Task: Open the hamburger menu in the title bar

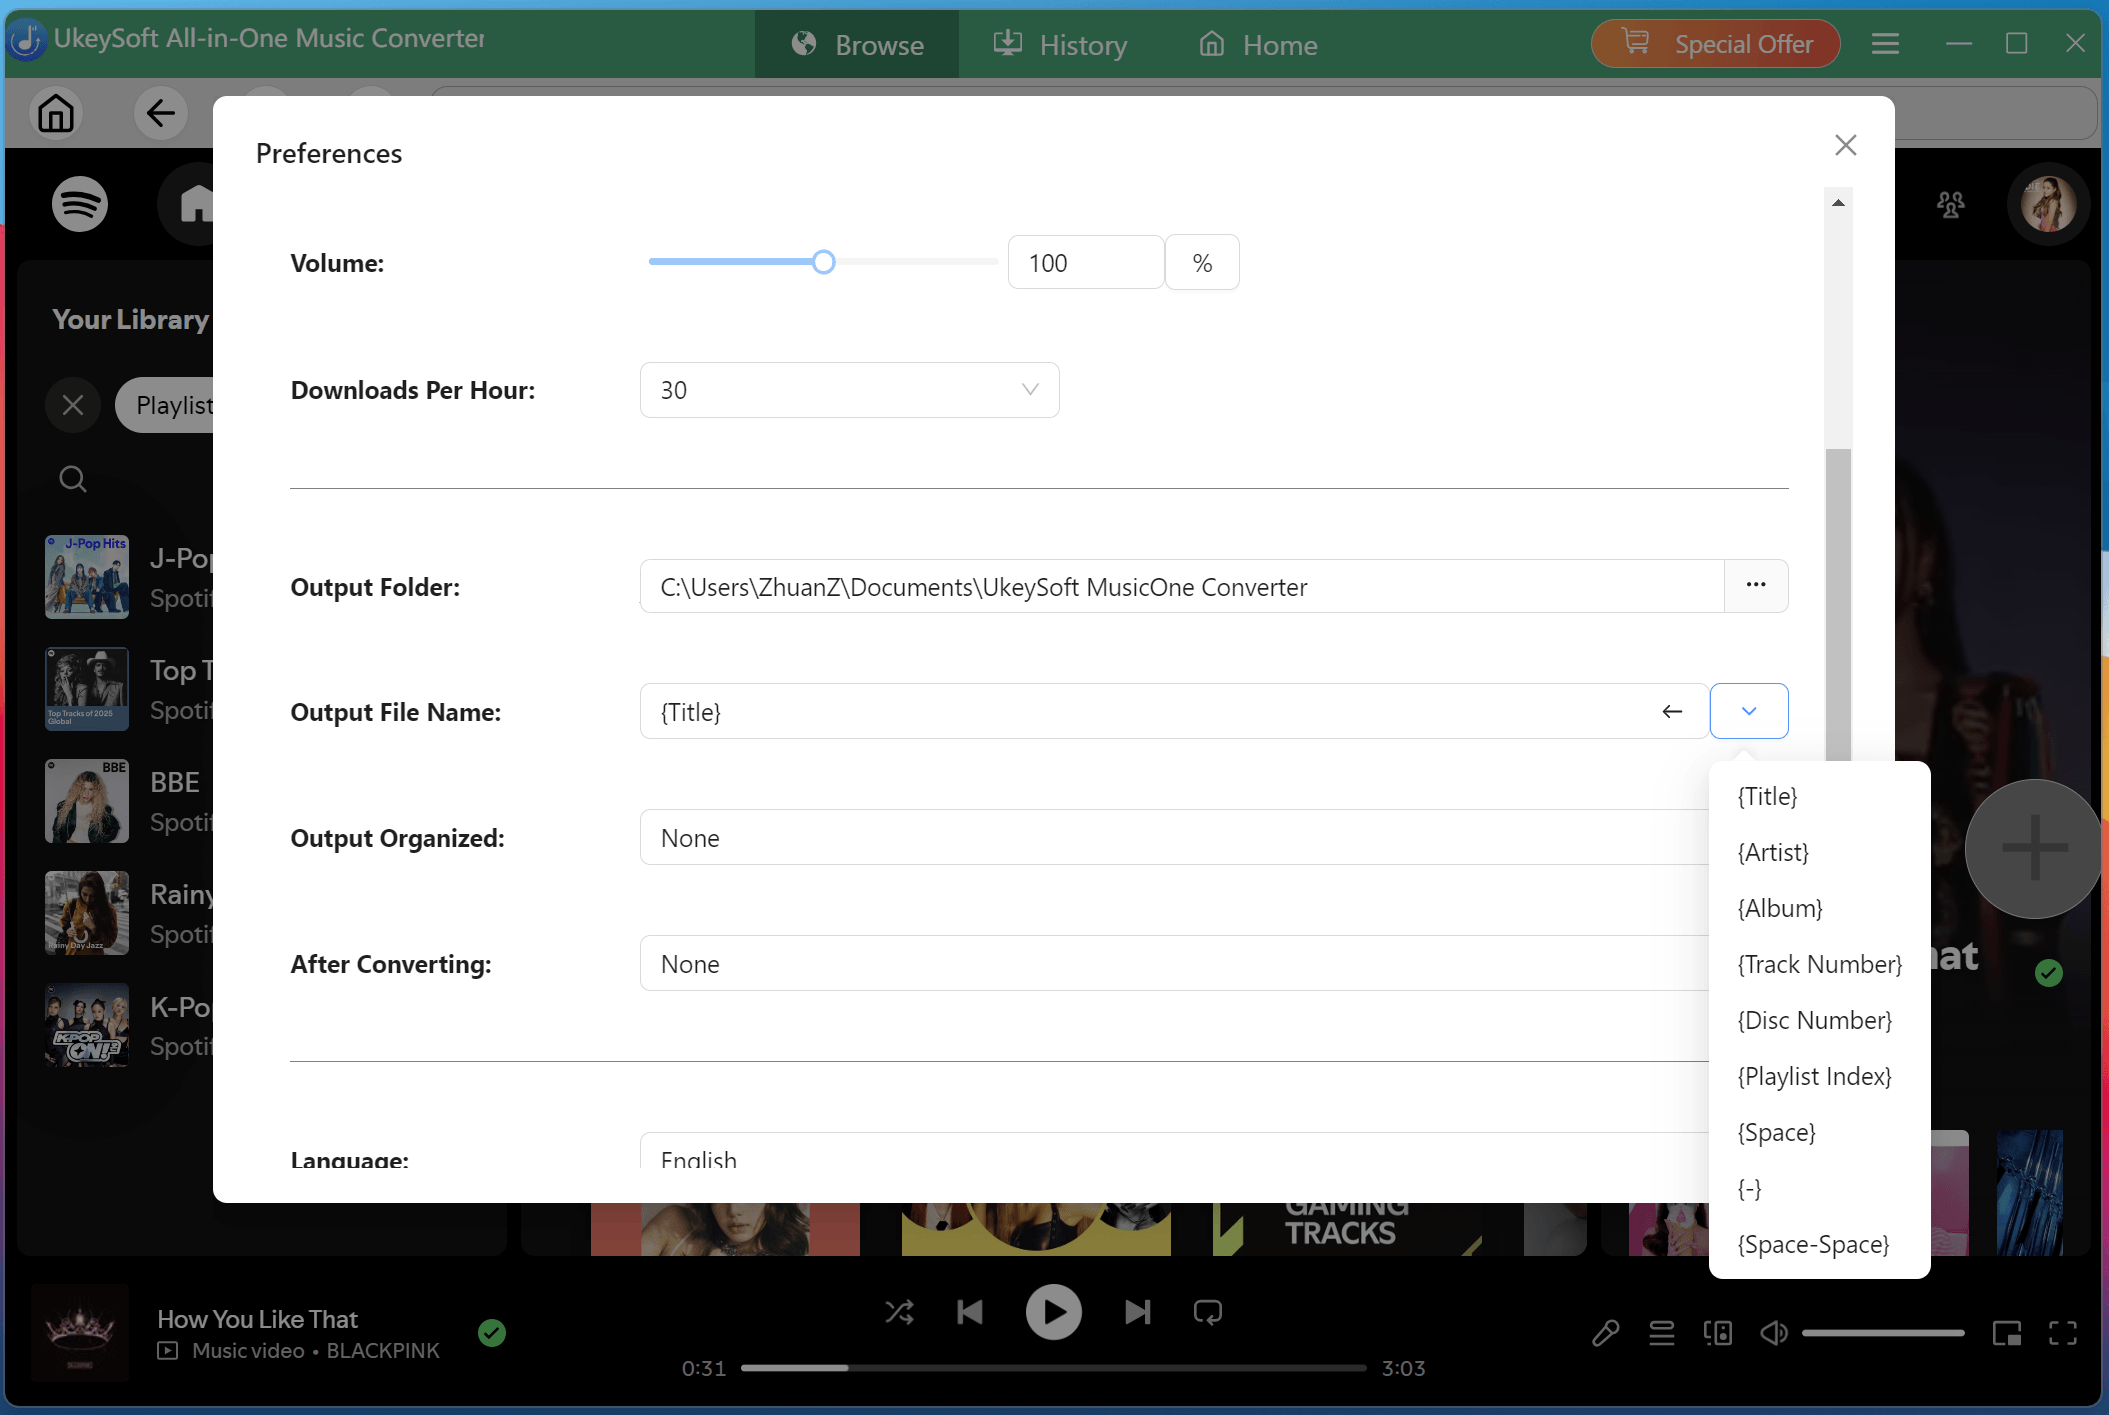Action: pyautogui.click(x=1884, y=43)
